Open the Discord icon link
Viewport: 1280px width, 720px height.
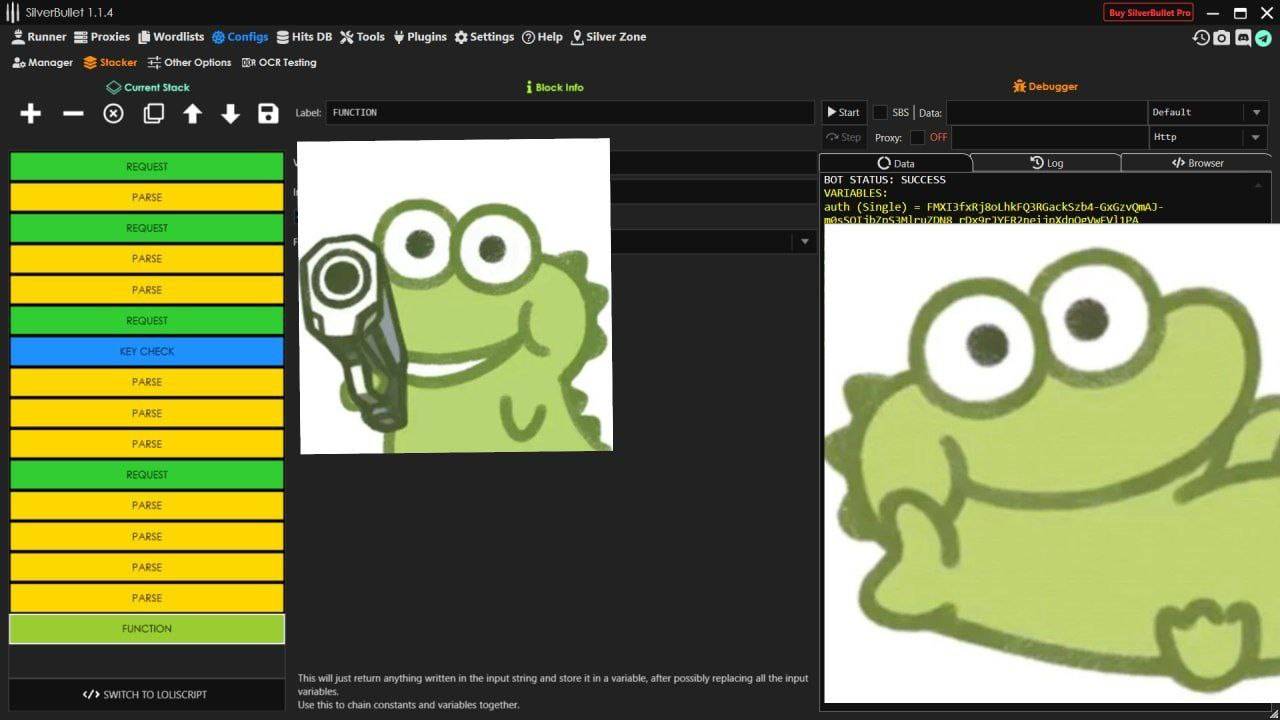[x=1243, y=38]
